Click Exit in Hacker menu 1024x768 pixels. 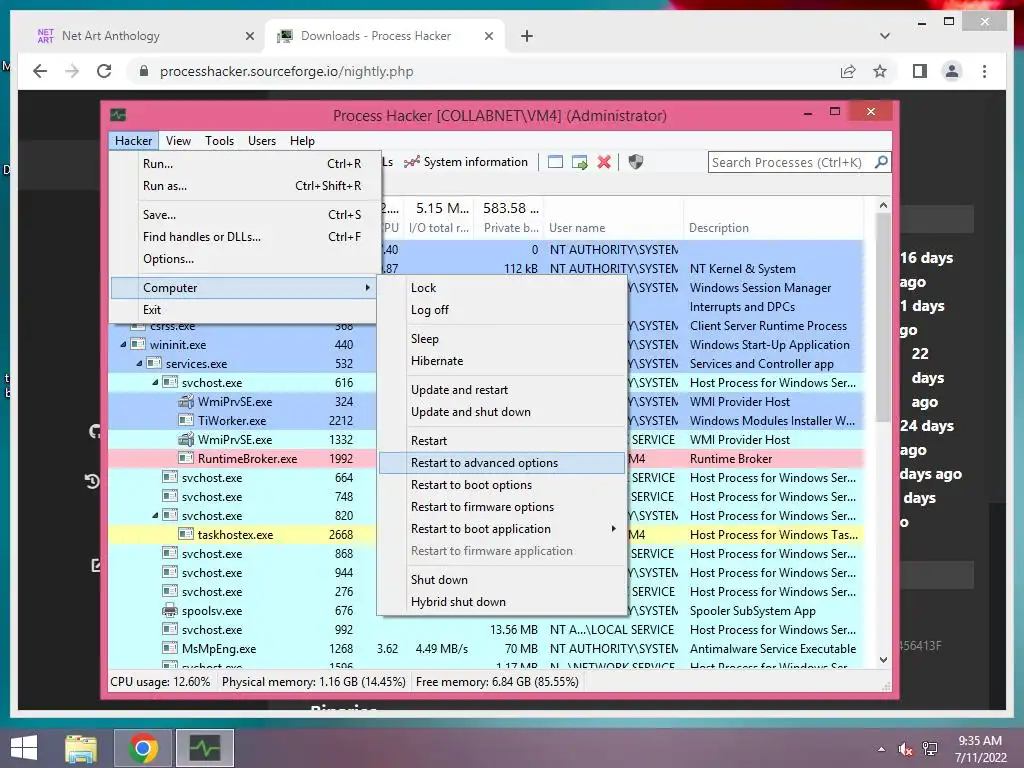pyautogui.click(x=244, y=310)
